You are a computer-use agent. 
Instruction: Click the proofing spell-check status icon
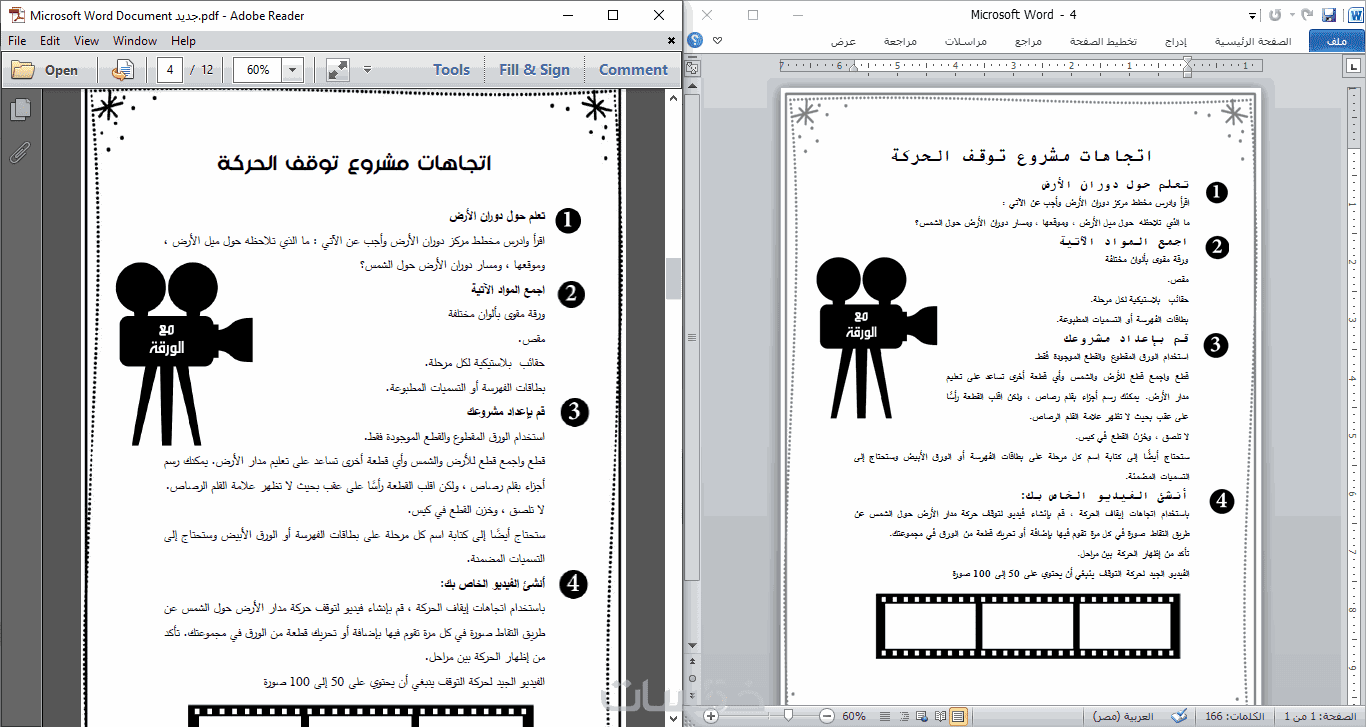[1180, 716]
